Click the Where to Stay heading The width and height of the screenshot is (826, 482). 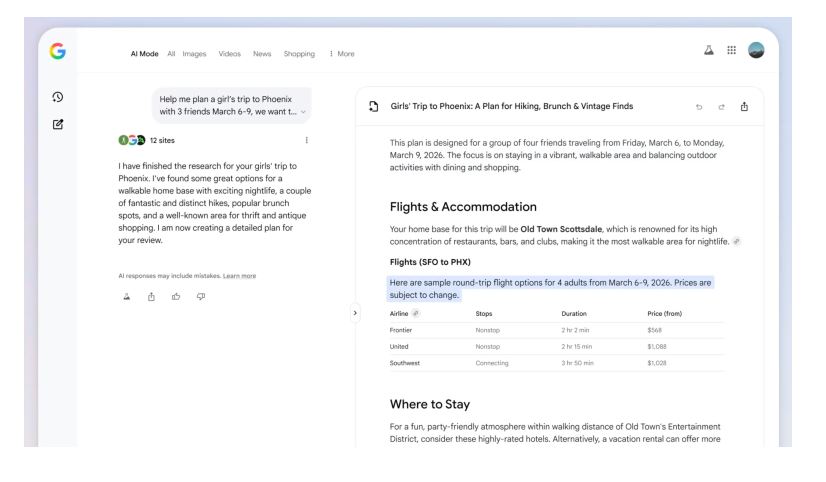coord(430,404)
